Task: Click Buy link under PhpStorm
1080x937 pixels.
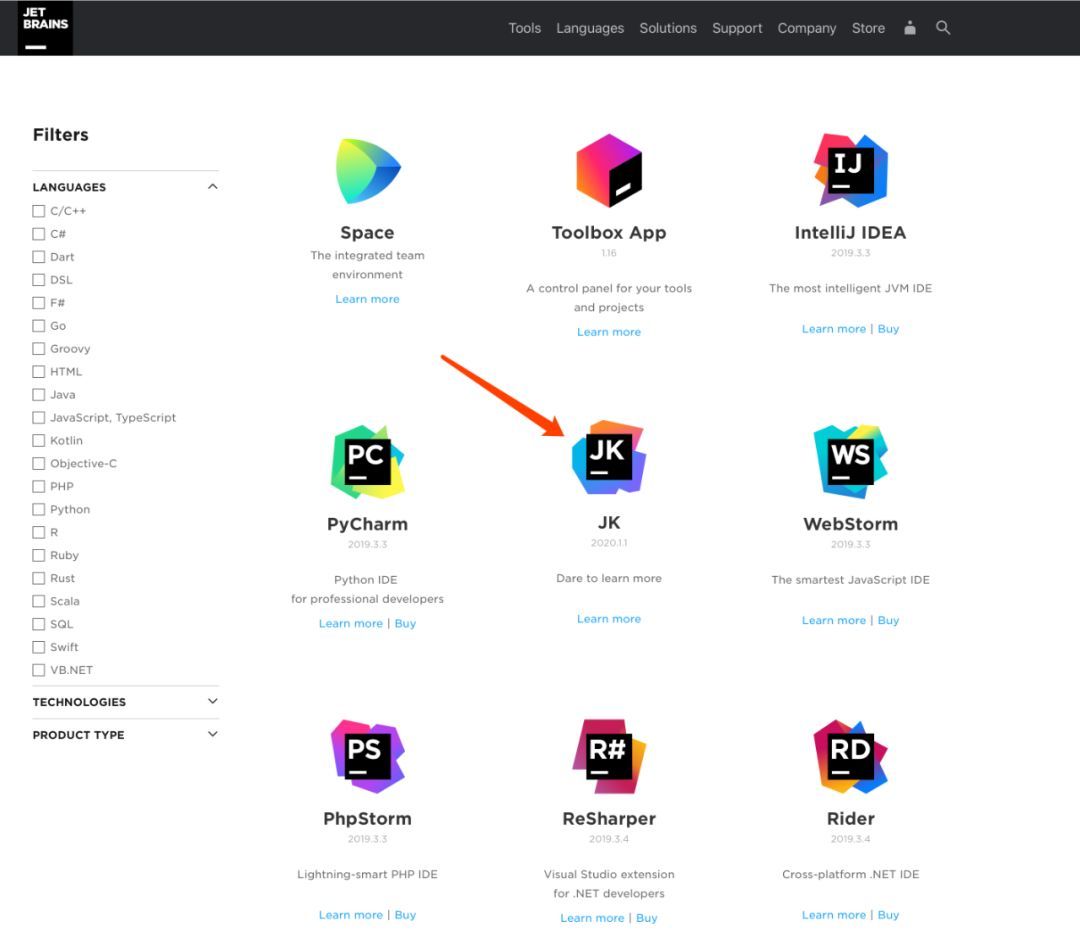Action: pyautogui.click(x=405, y=915)
